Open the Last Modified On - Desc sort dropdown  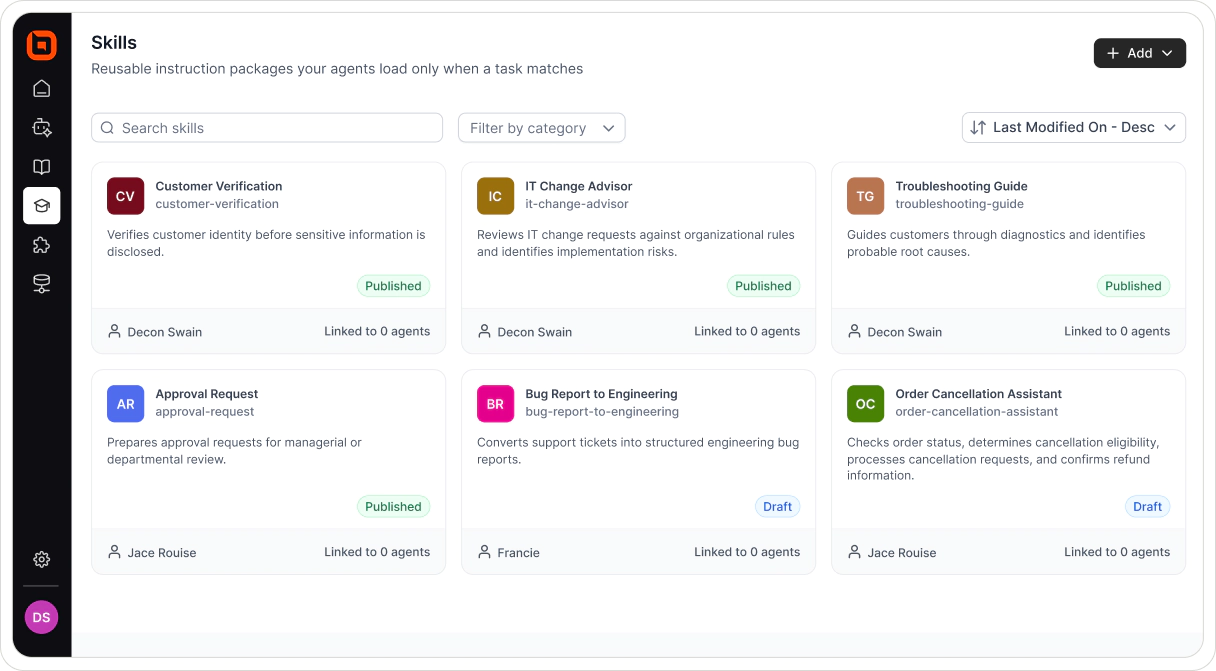click(1074, 128)
